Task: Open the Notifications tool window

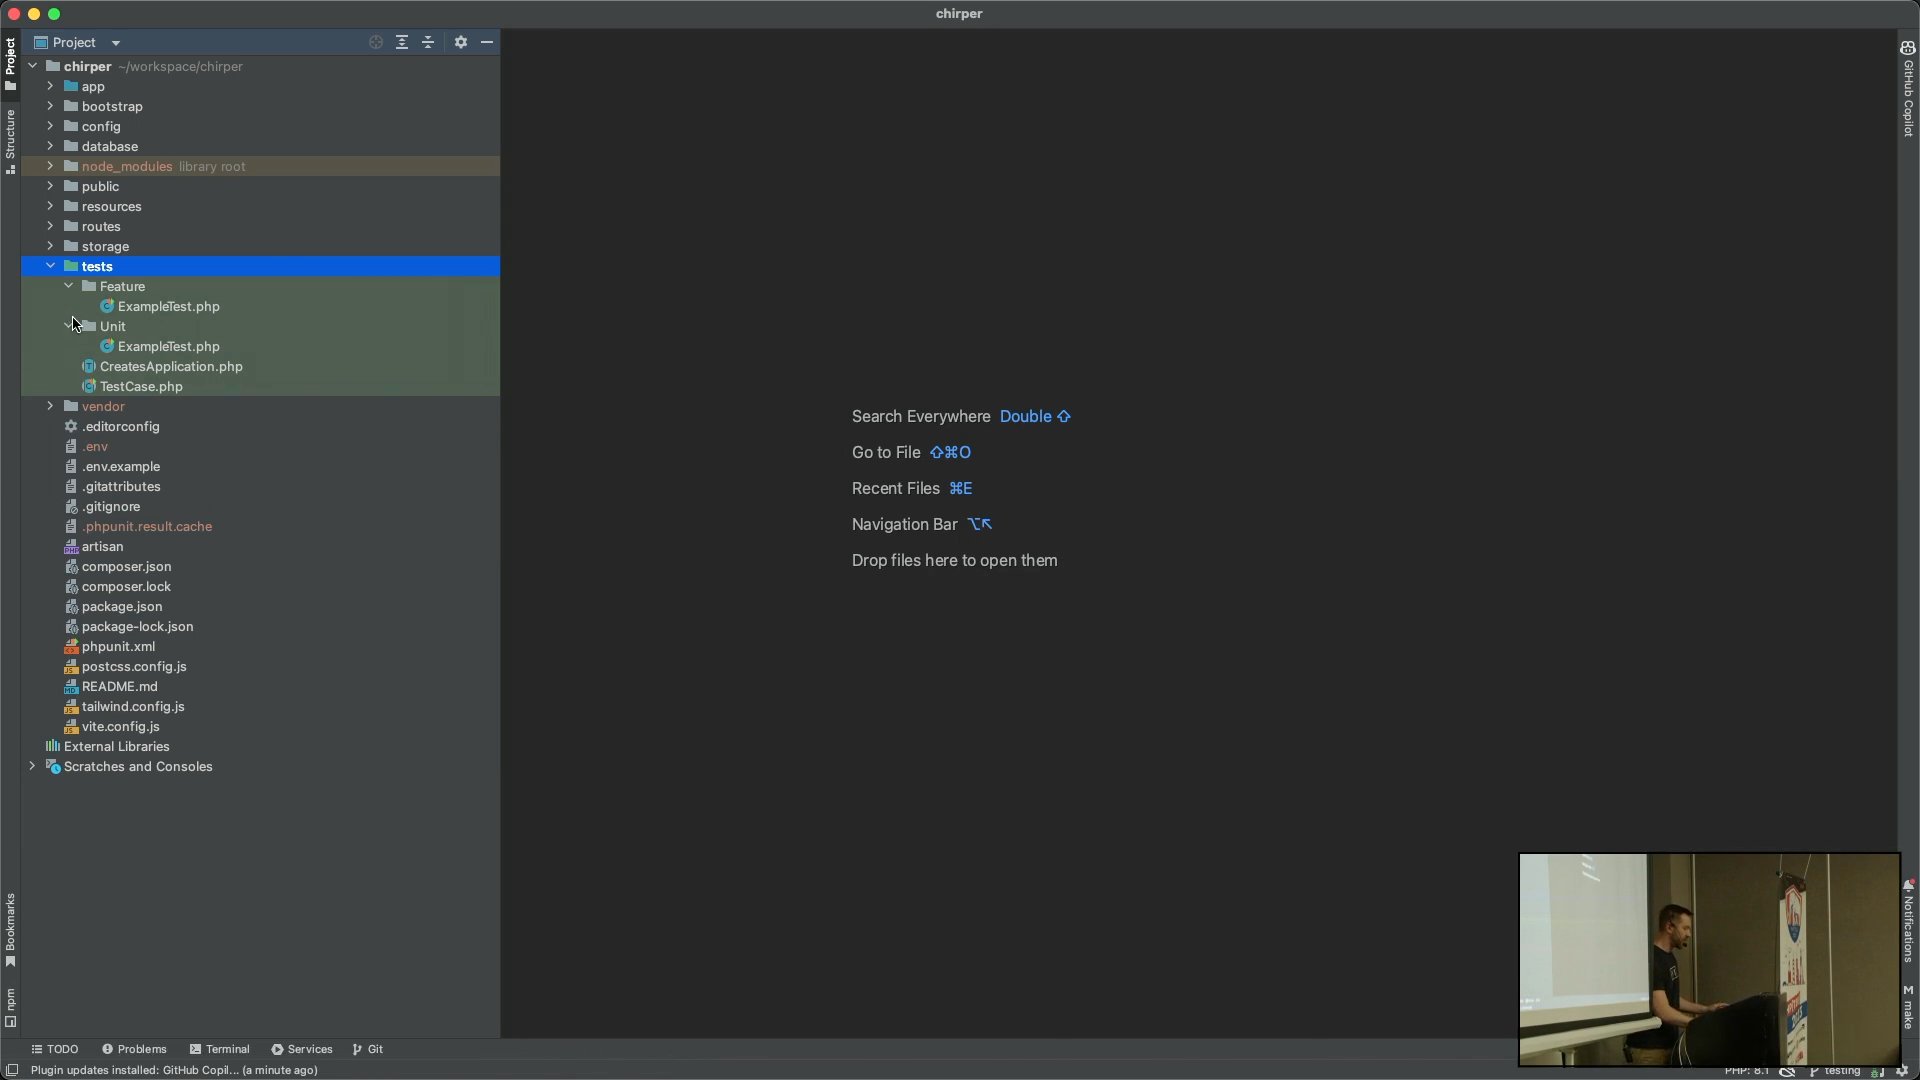Action: coord(1908,922)
